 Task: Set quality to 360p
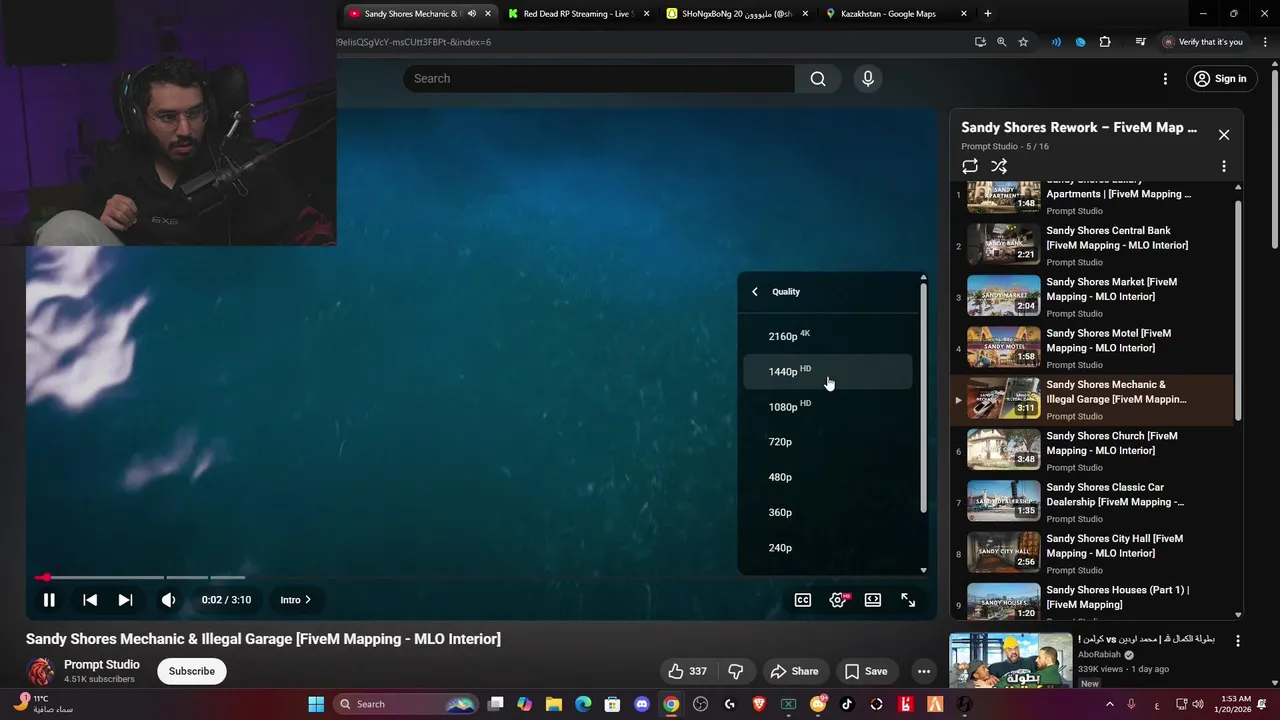pos(828,512)
